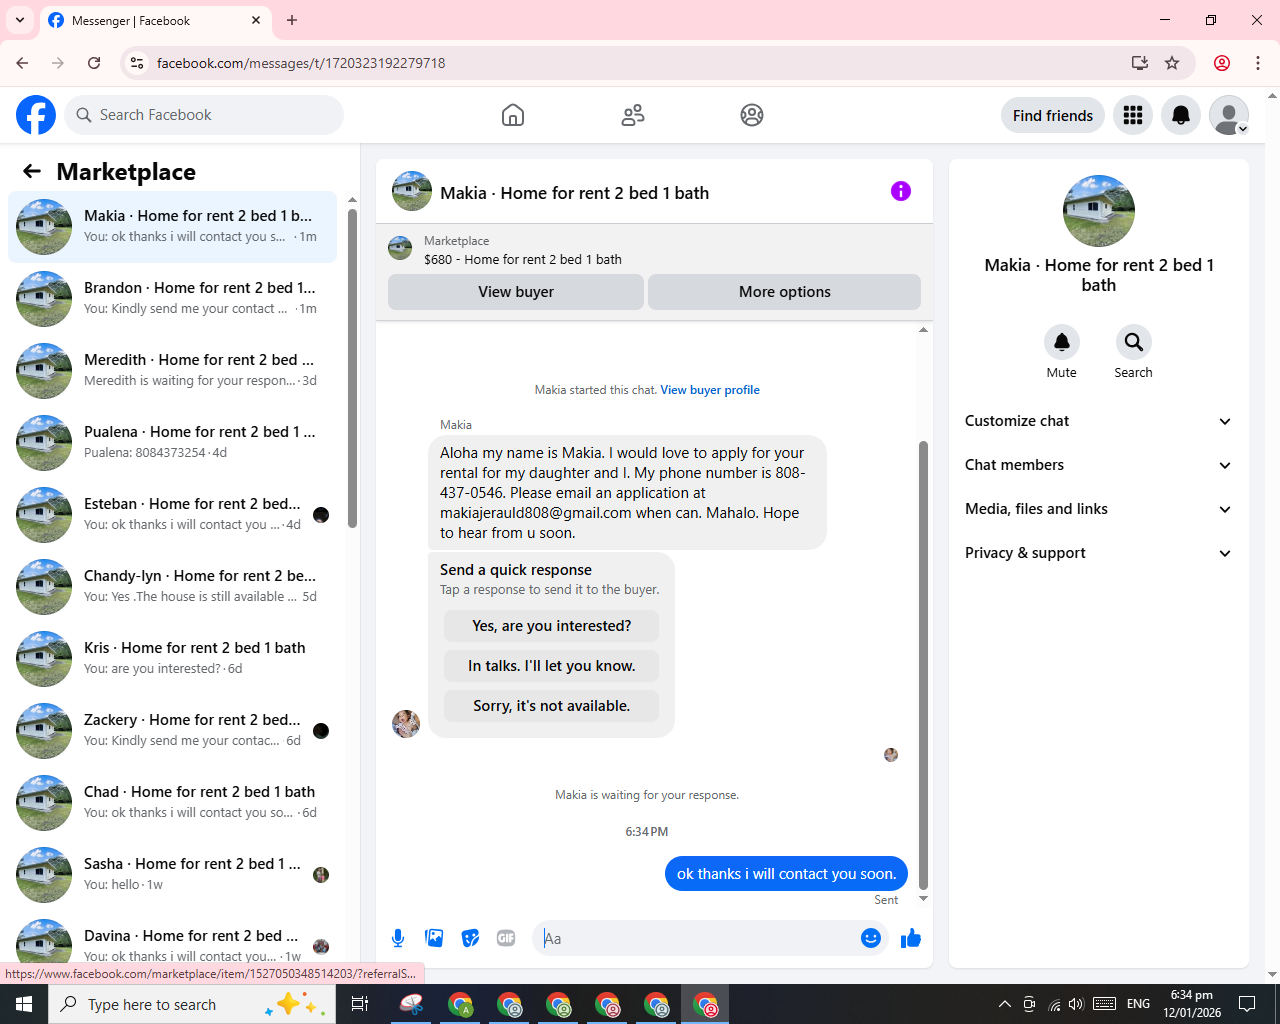Click the Facebook logo icon

(x=36, y=115)
